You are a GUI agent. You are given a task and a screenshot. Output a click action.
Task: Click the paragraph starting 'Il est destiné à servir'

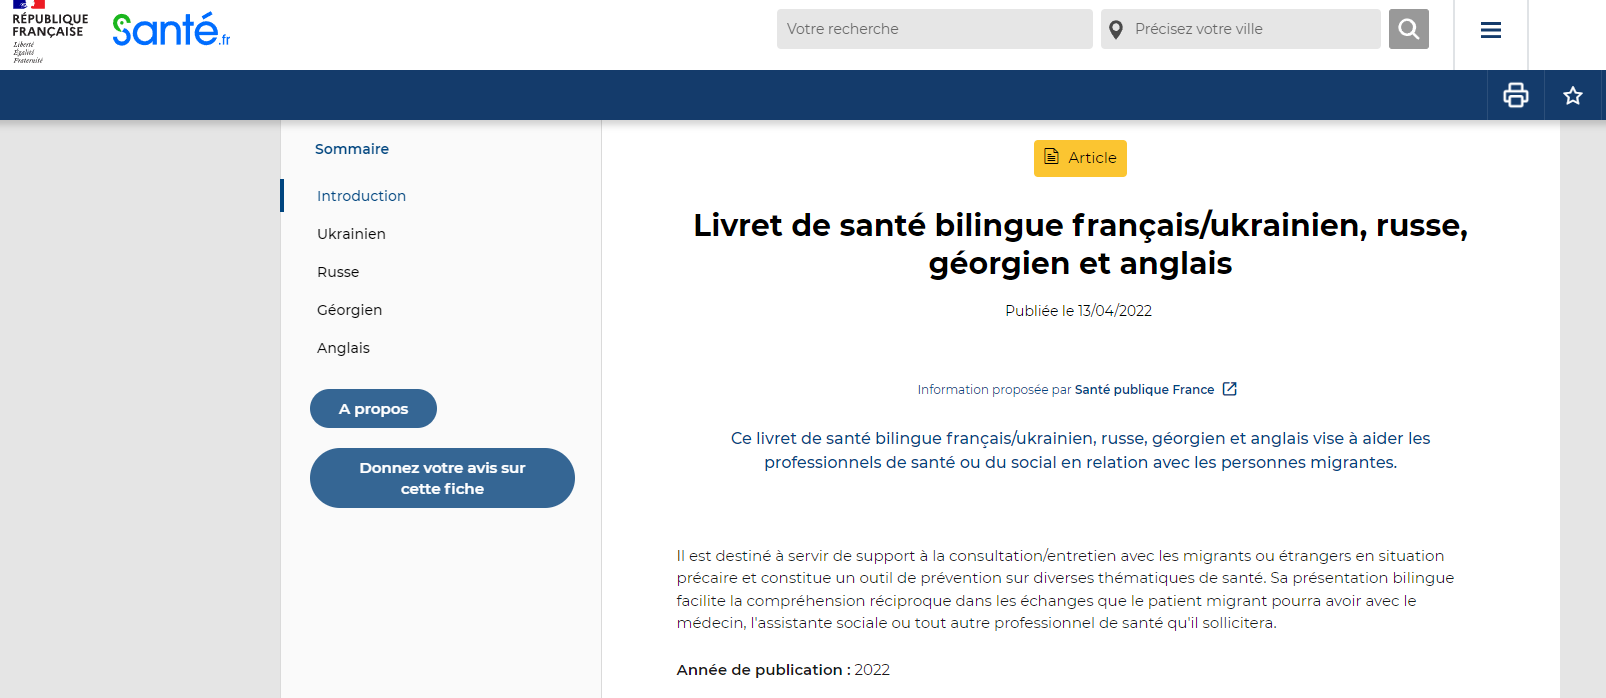click(x=1065, y=589)
